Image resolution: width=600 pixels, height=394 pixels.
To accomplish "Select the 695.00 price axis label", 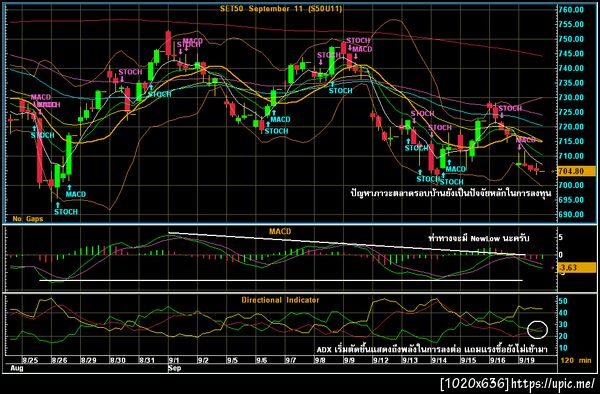I will tap(571, 200).
